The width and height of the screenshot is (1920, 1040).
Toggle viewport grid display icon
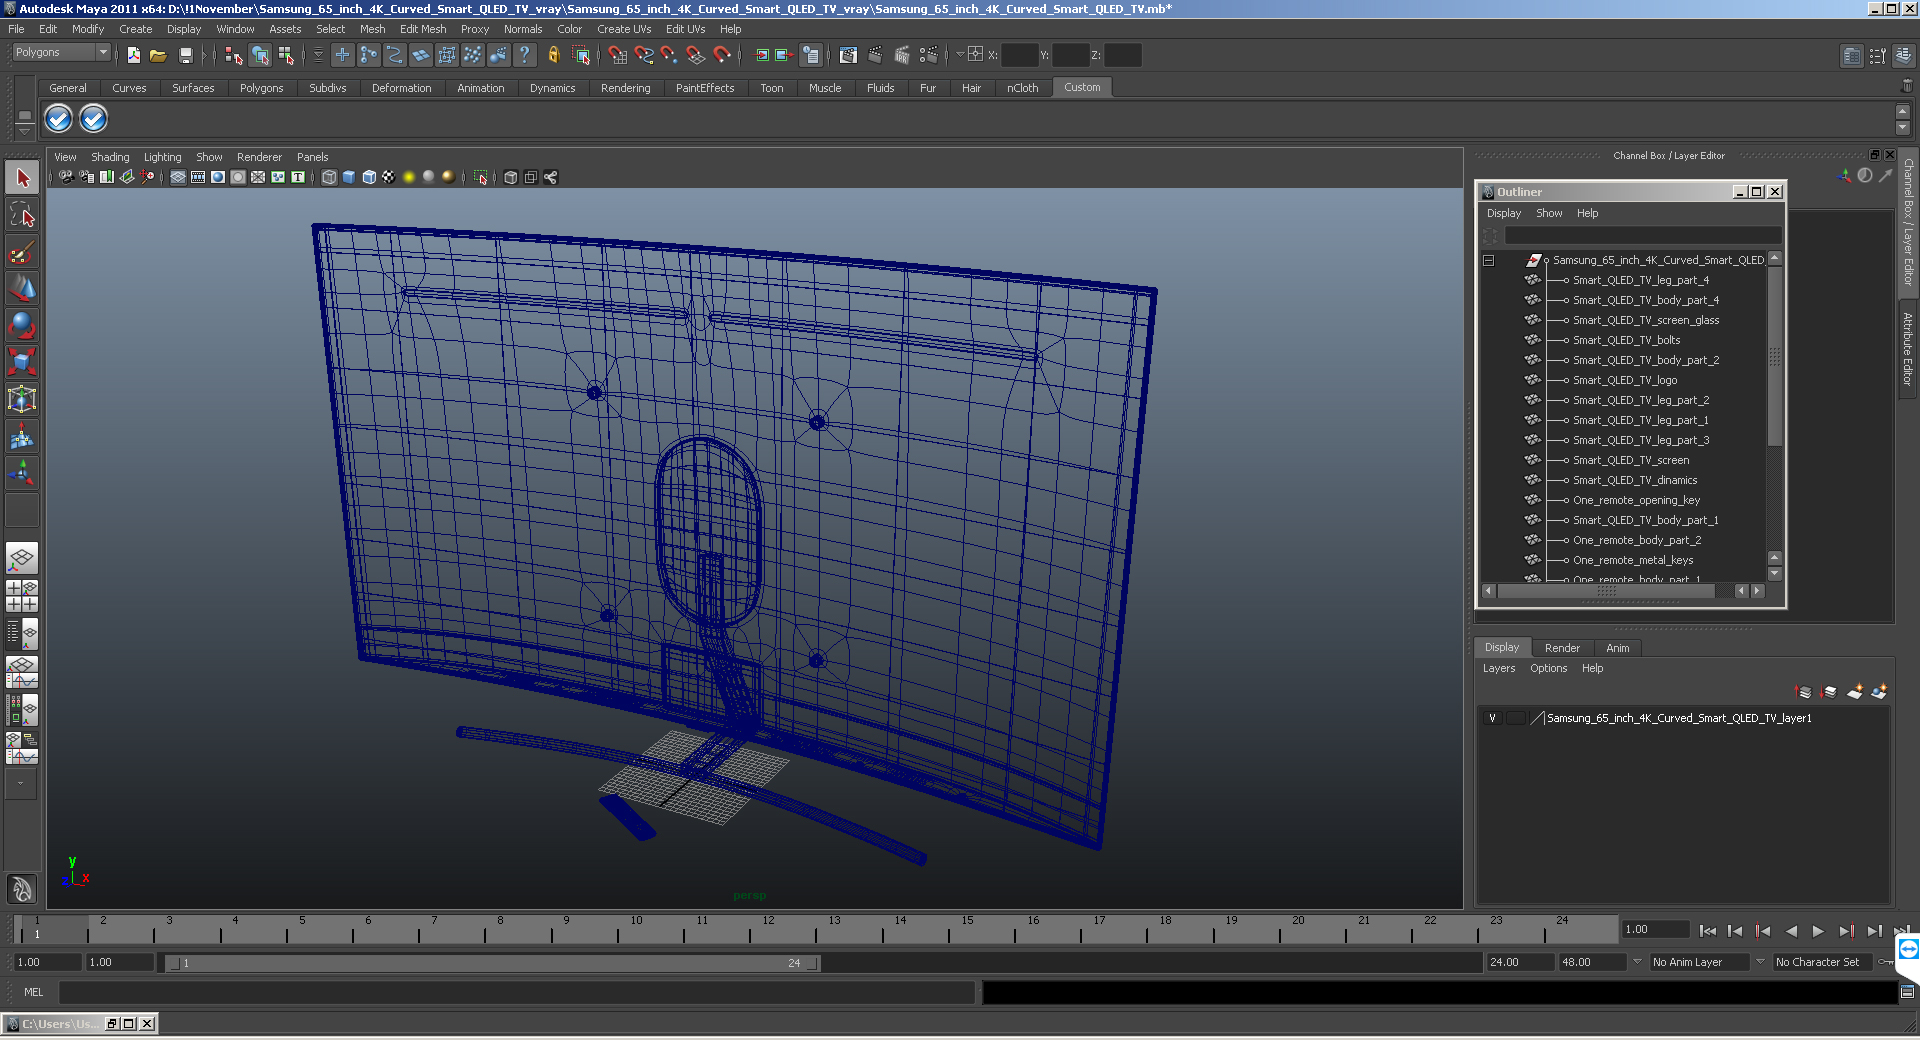178,177
